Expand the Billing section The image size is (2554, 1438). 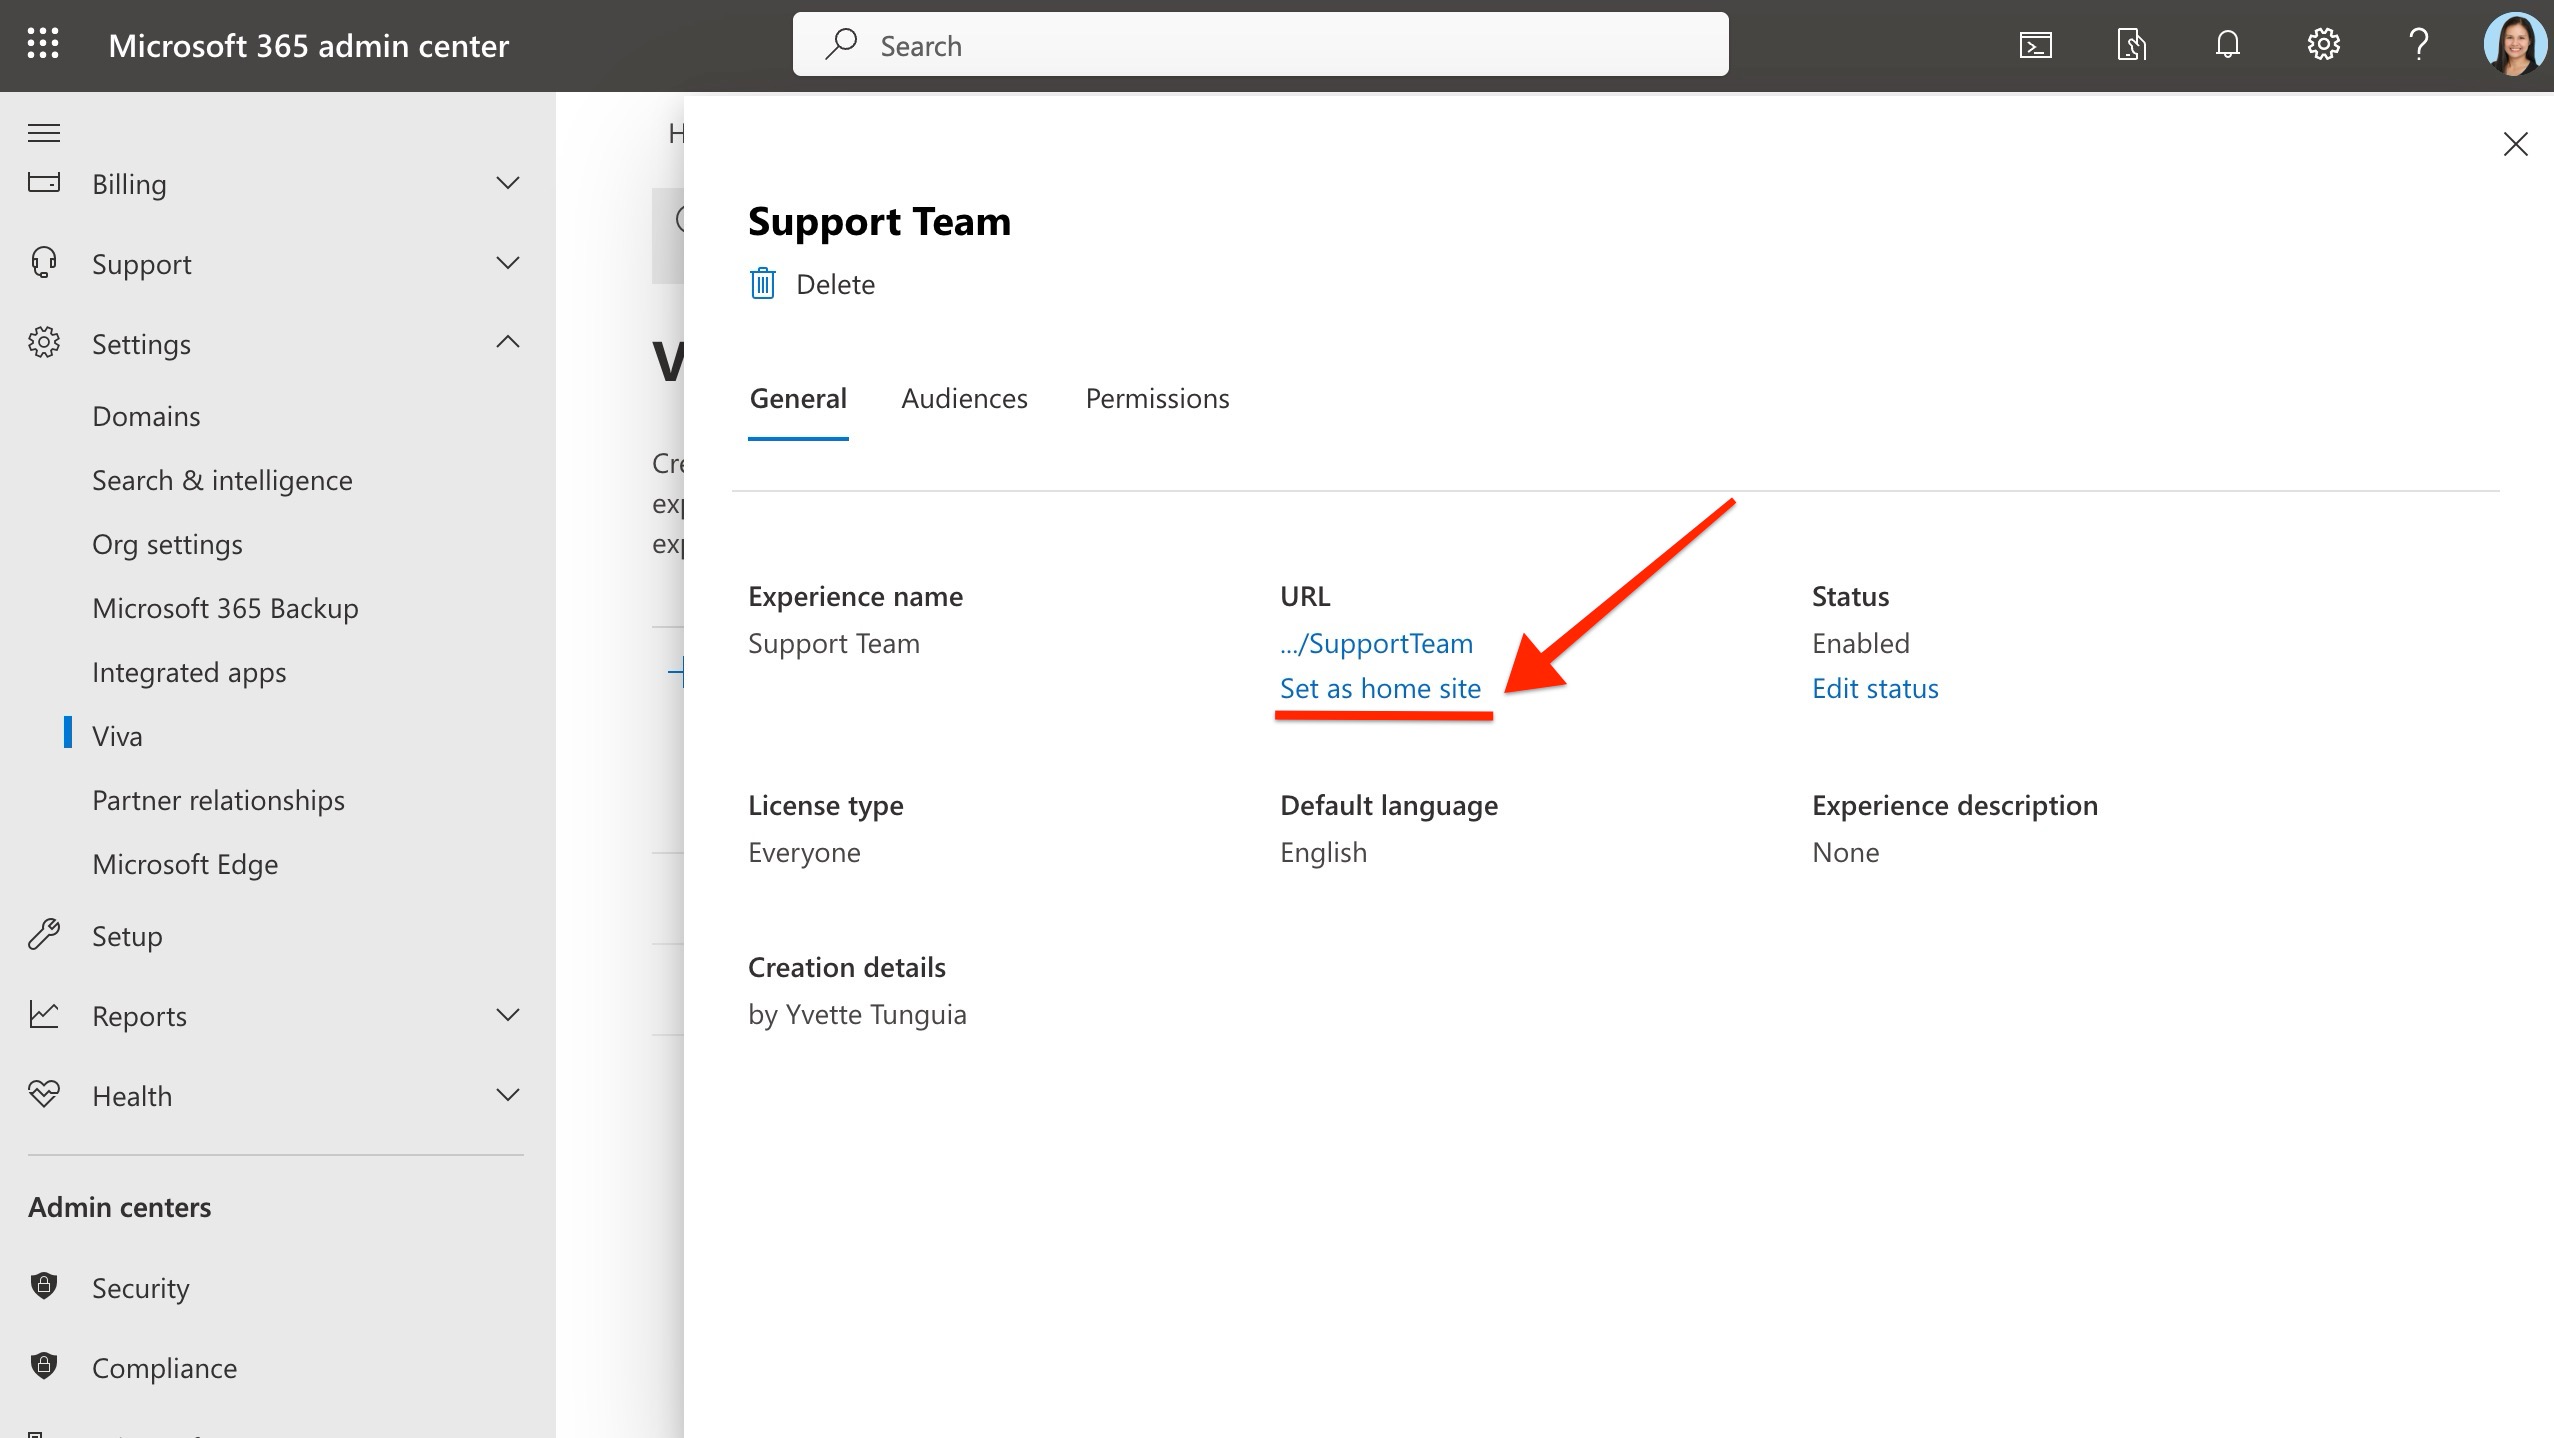pyautogui.click(x=508, y=183)
